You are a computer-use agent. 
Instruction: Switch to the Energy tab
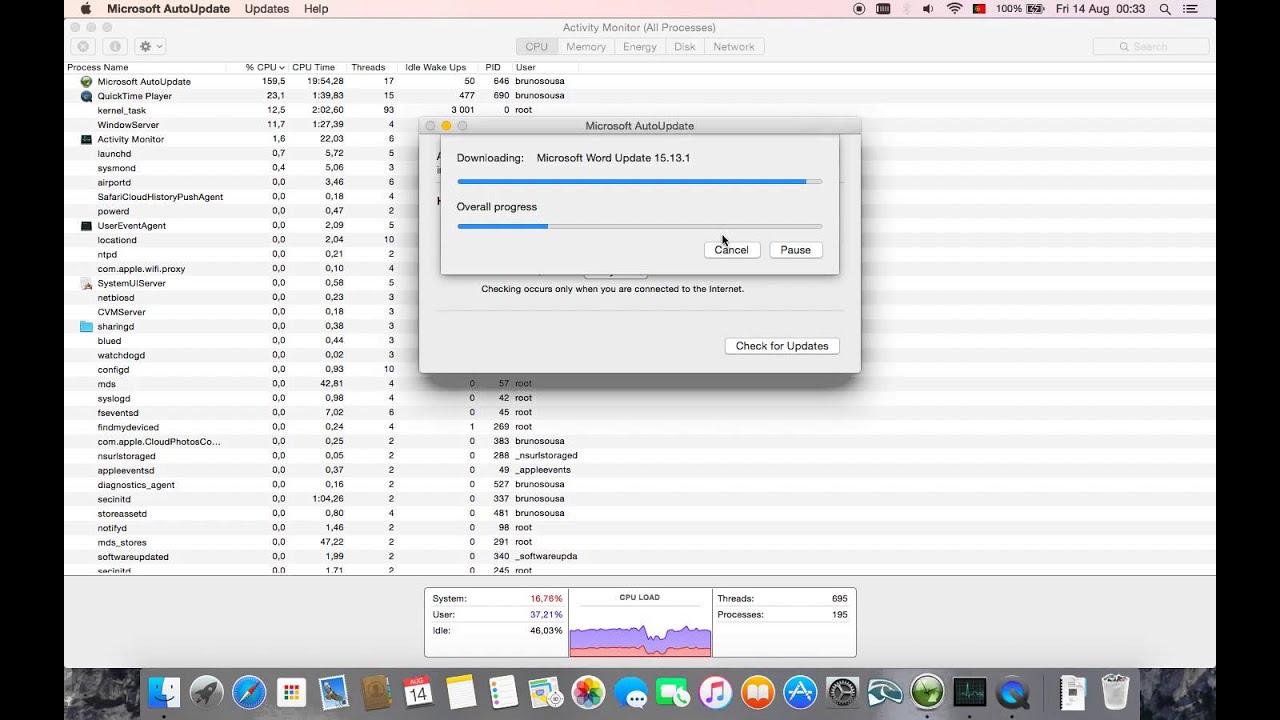click(640, 47)
